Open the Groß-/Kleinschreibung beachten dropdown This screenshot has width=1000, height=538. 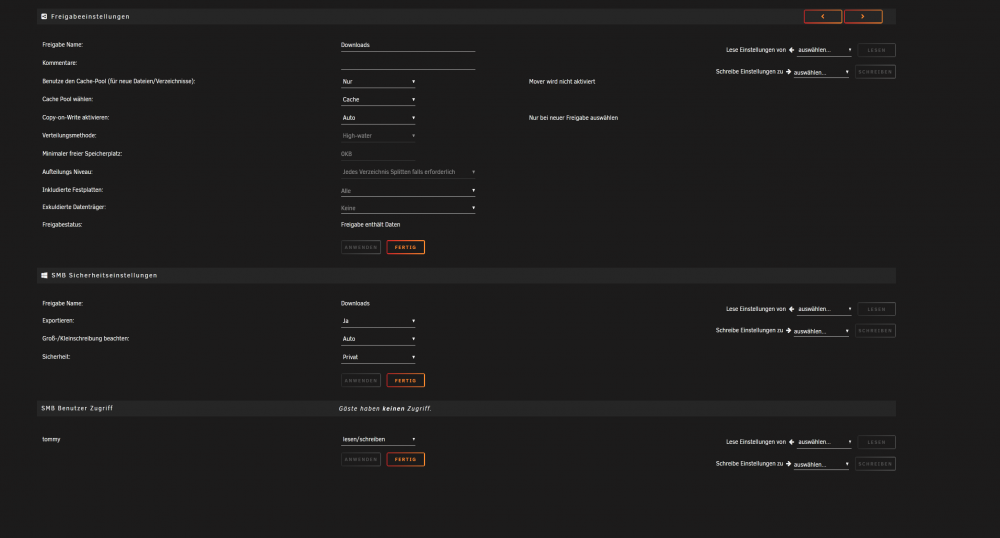378,339
